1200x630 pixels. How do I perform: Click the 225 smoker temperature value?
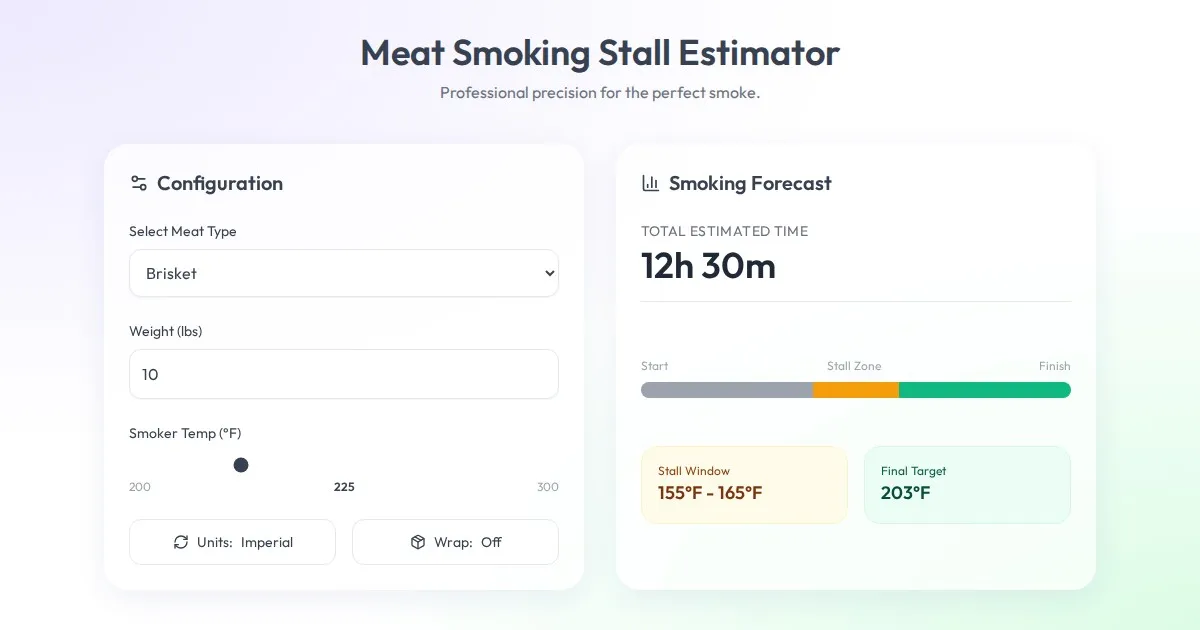[344, 487]
